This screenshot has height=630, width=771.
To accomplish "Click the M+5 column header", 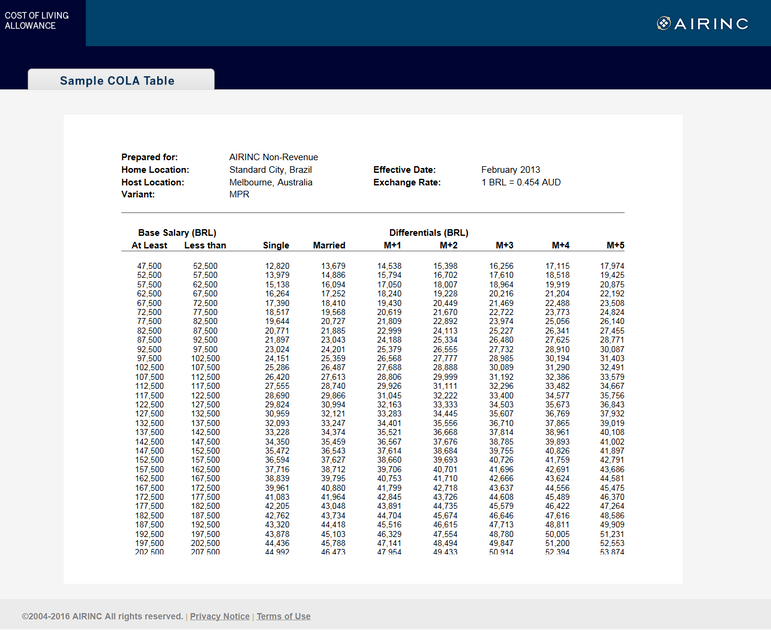I will coord(615,245).
